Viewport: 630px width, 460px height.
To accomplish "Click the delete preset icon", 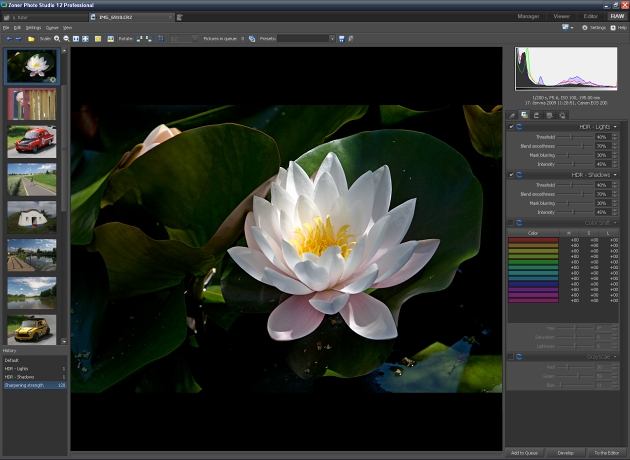I will click(x=351, y=39).
